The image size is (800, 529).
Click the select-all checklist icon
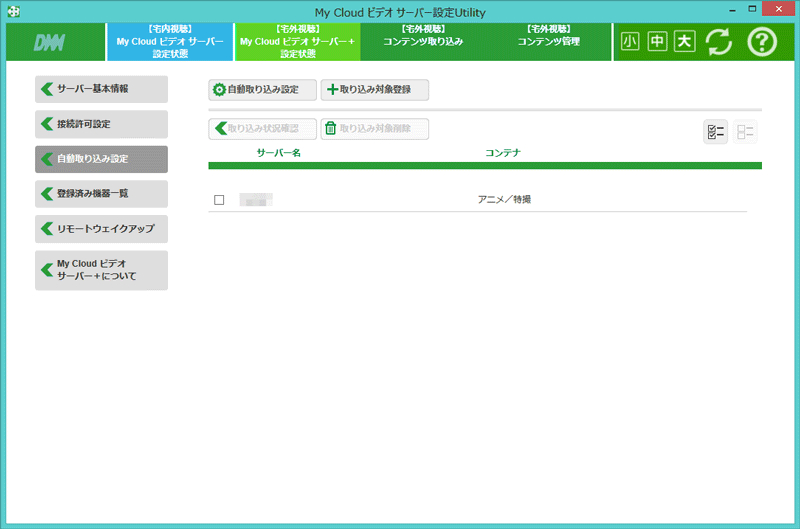pos(715,132)
